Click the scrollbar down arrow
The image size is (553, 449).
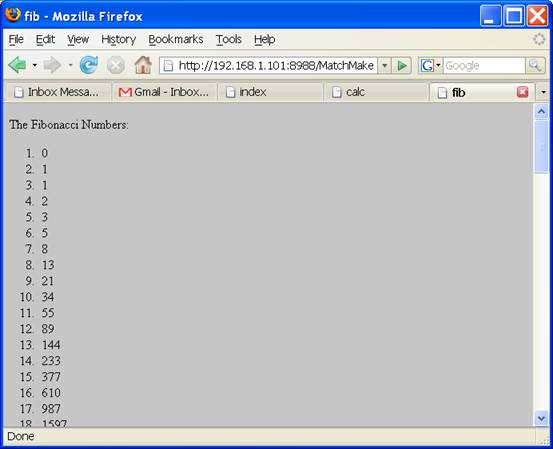click(541, 418)
